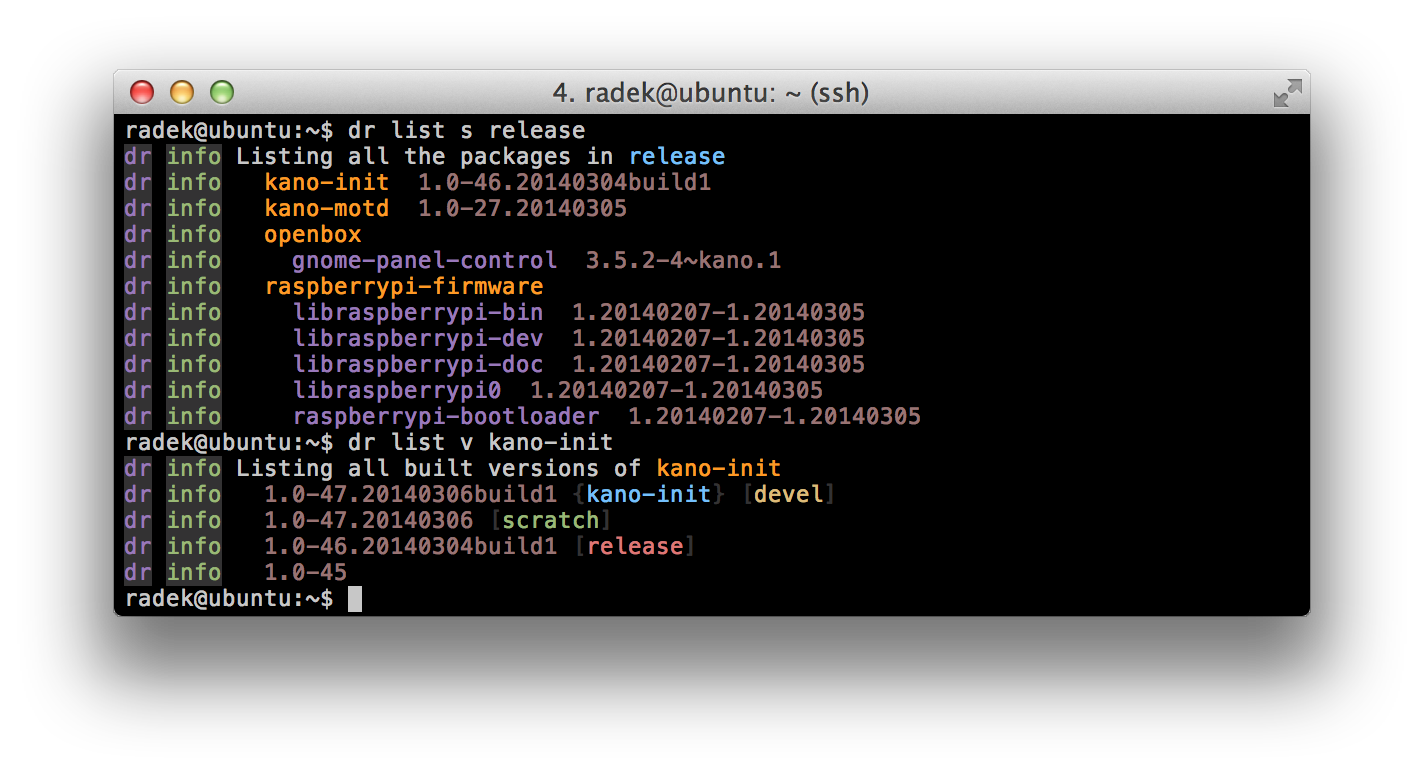Click the version '1.0-46.20140304build1' next to kano-init

(x=565, y=182)
